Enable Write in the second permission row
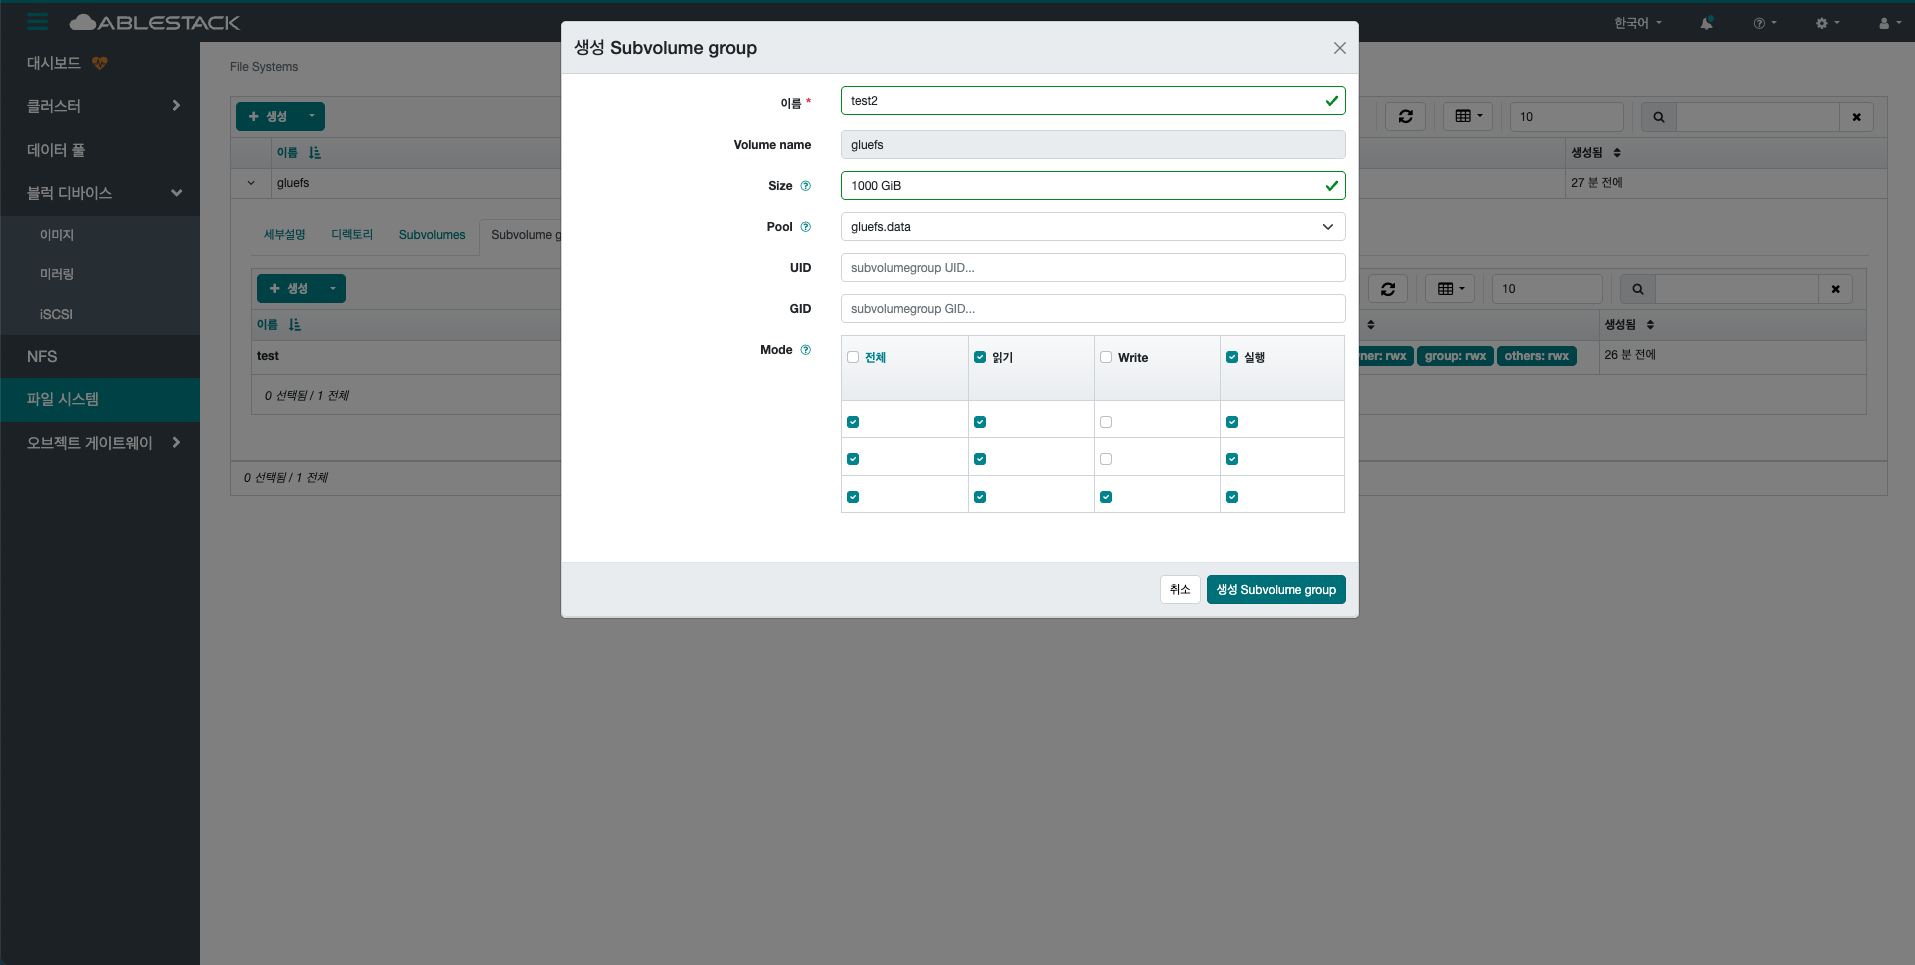 point(1106,459)
